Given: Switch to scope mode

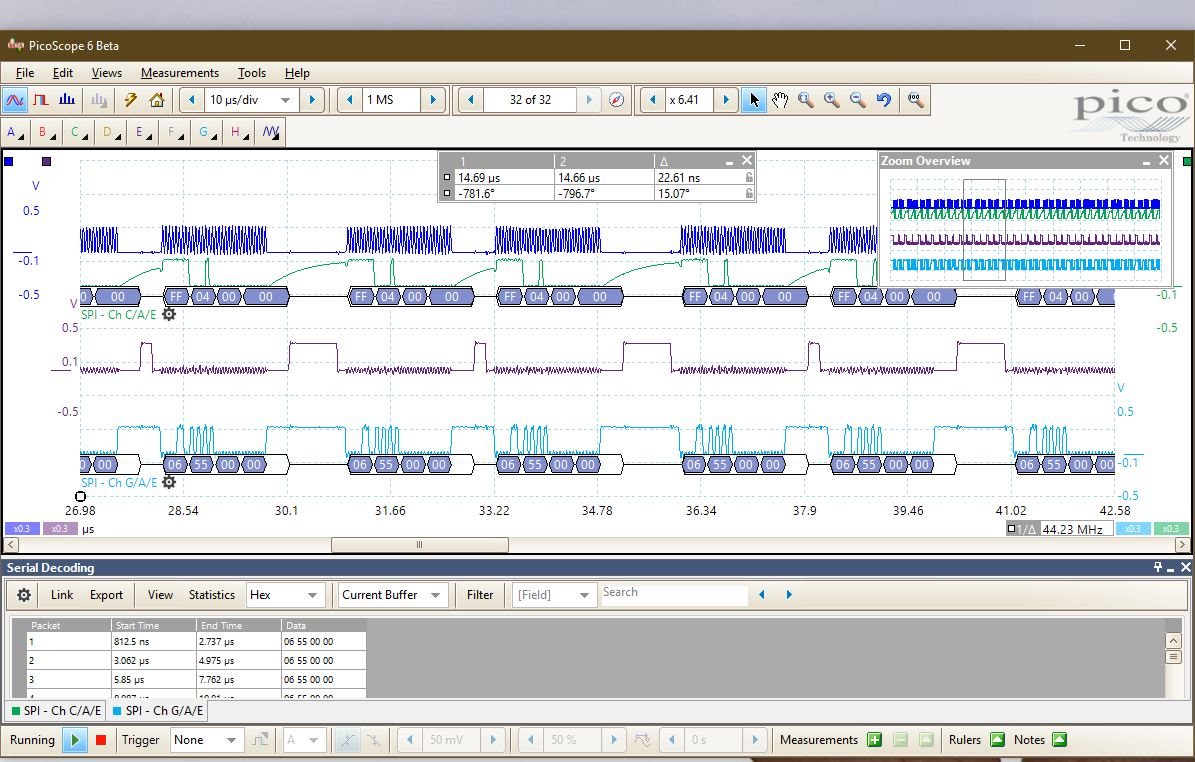Looking at the screenshot, I should point(14,100).
